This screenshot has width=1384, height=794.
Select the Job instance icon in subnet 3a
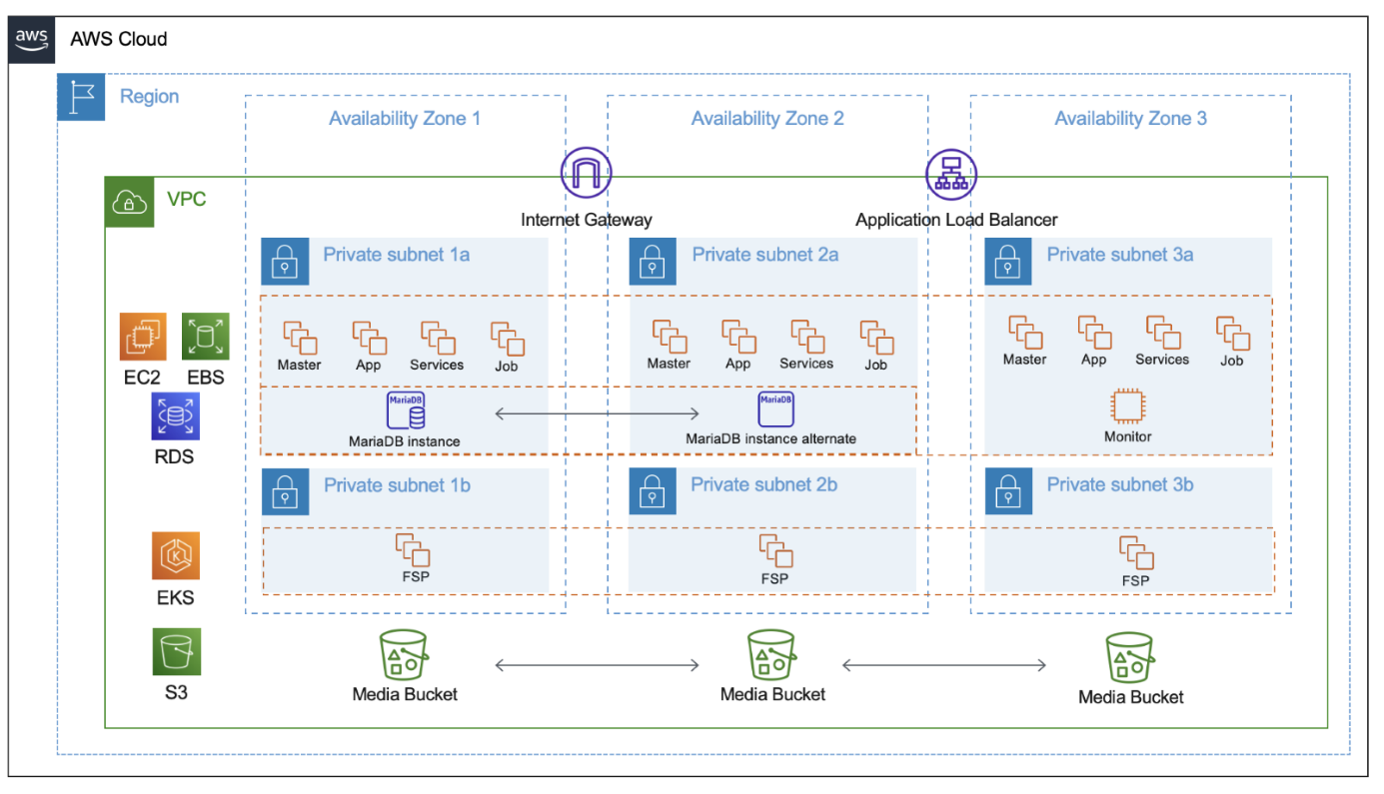click(x=1232, y=333)
